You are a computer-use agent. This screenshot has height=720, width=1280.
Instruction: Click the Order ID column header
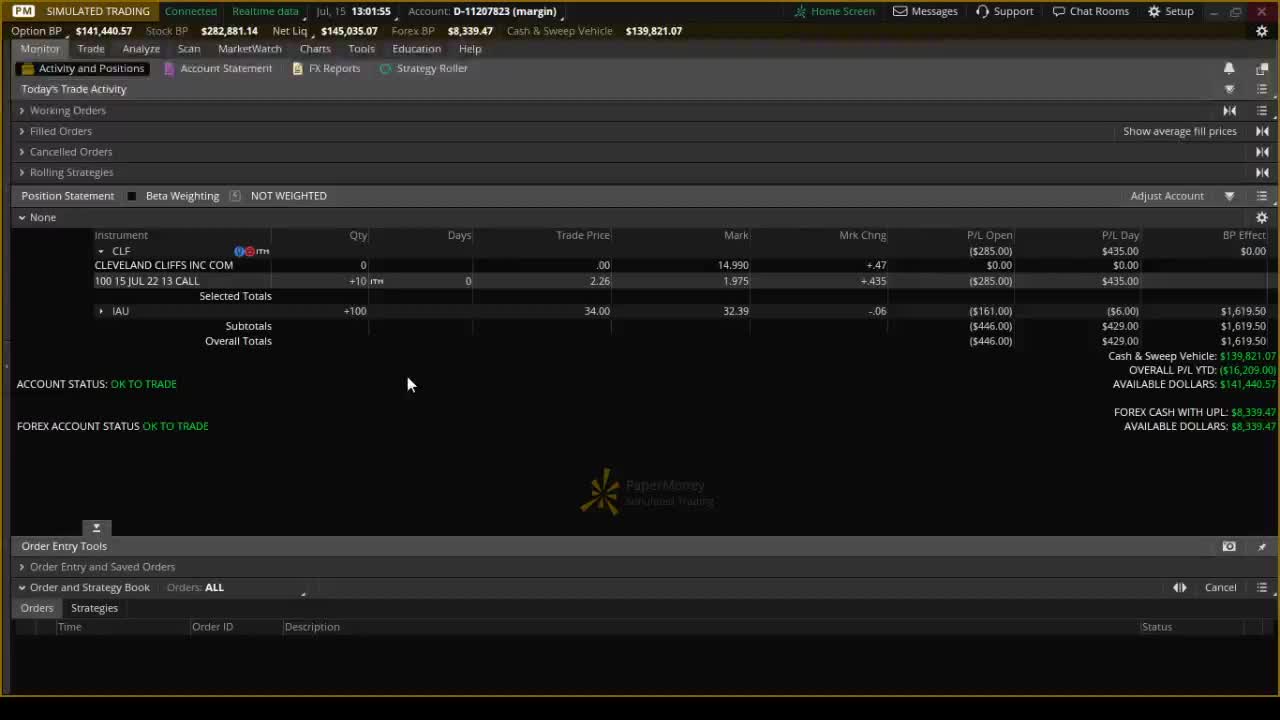pyautogui.click(x=212, y=627)
